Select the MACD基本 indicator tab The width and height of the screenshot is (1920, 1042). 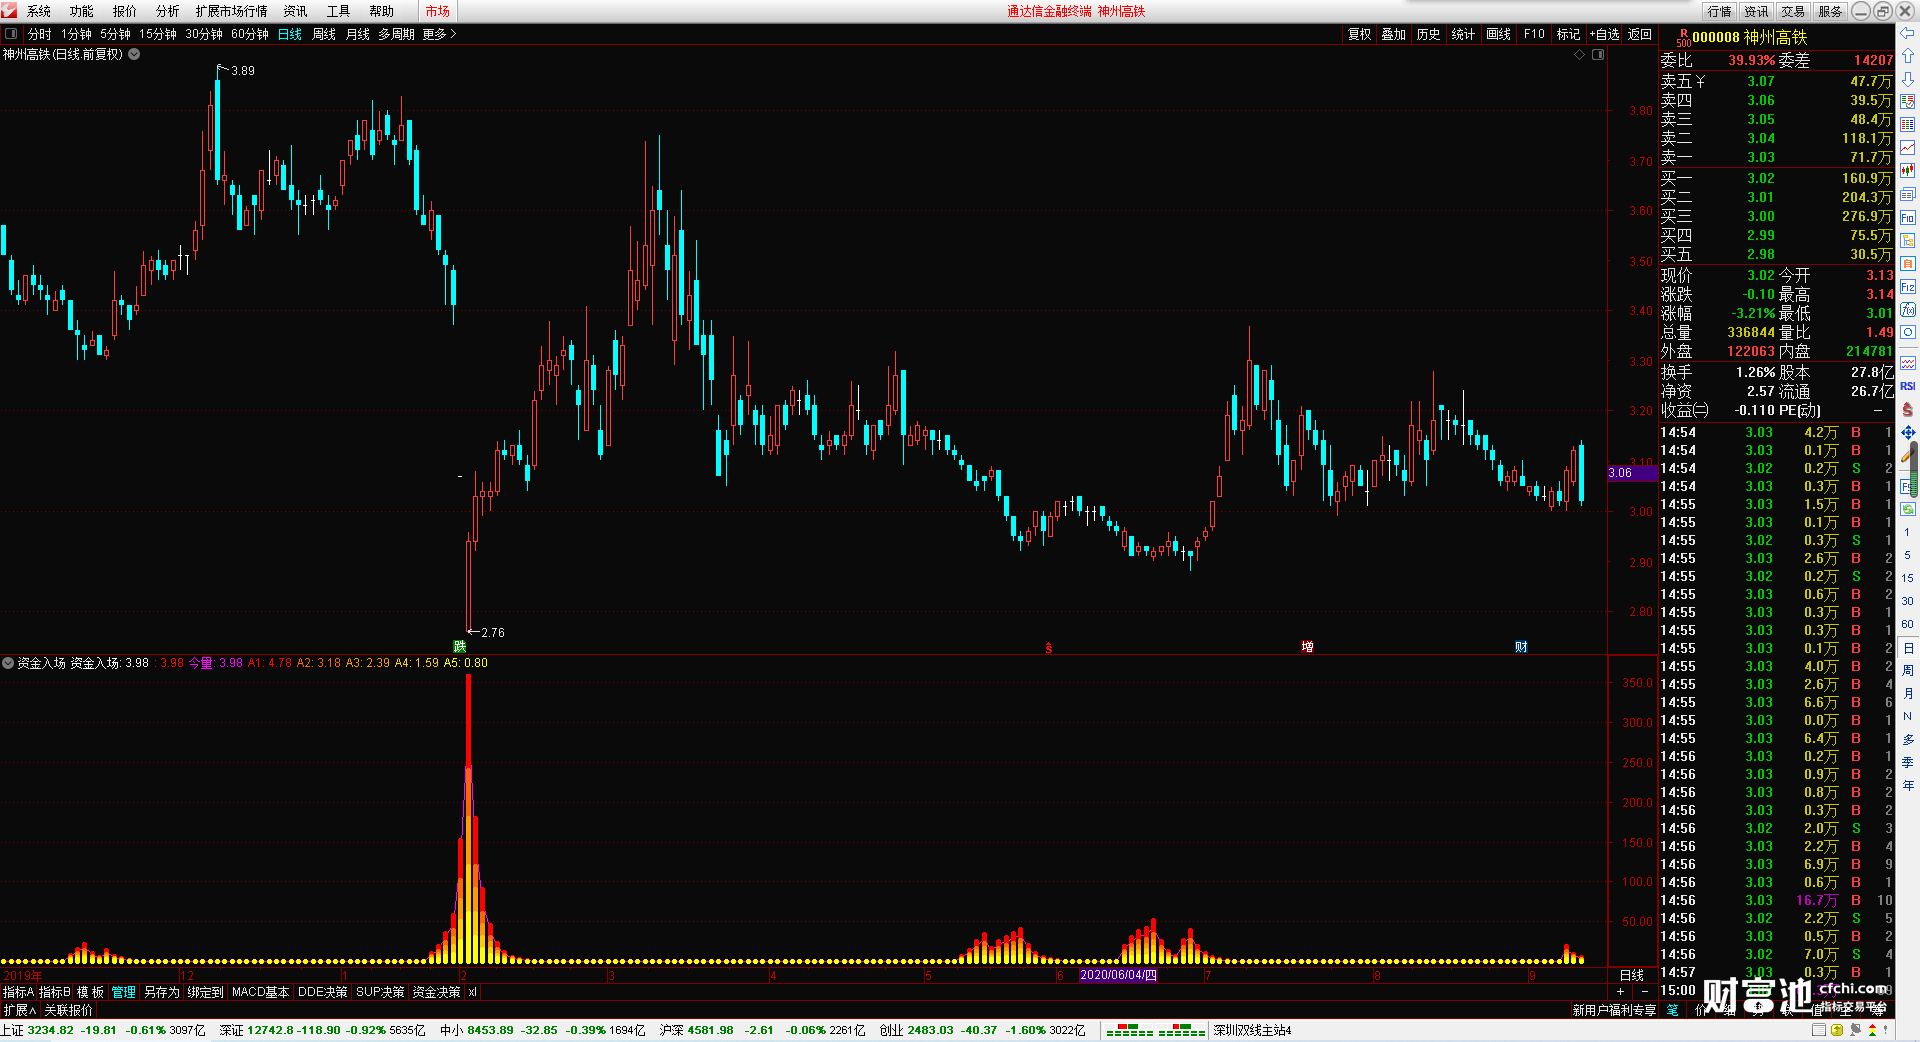(x=260, y=992)
